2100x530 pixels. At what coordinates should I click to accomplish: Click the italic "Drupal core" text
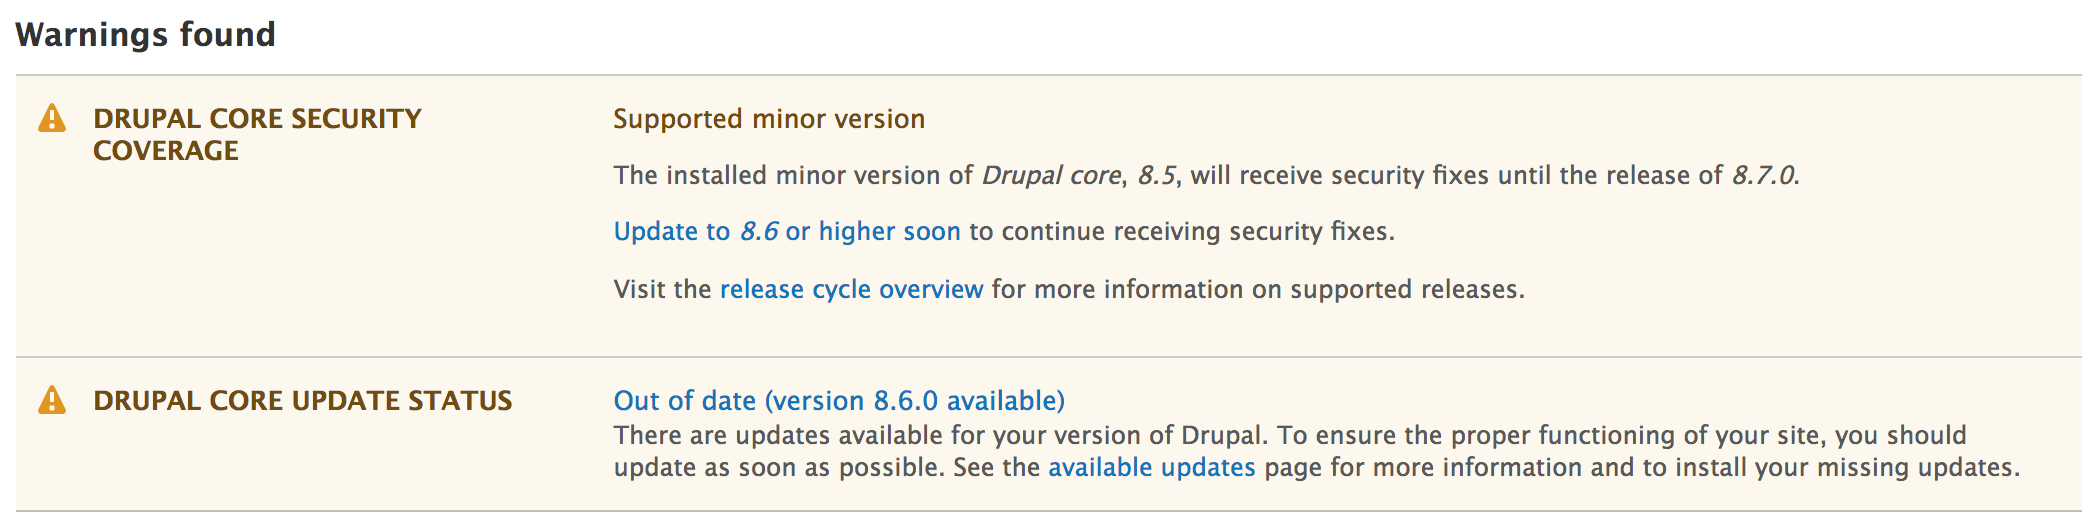coord(1051,175)
